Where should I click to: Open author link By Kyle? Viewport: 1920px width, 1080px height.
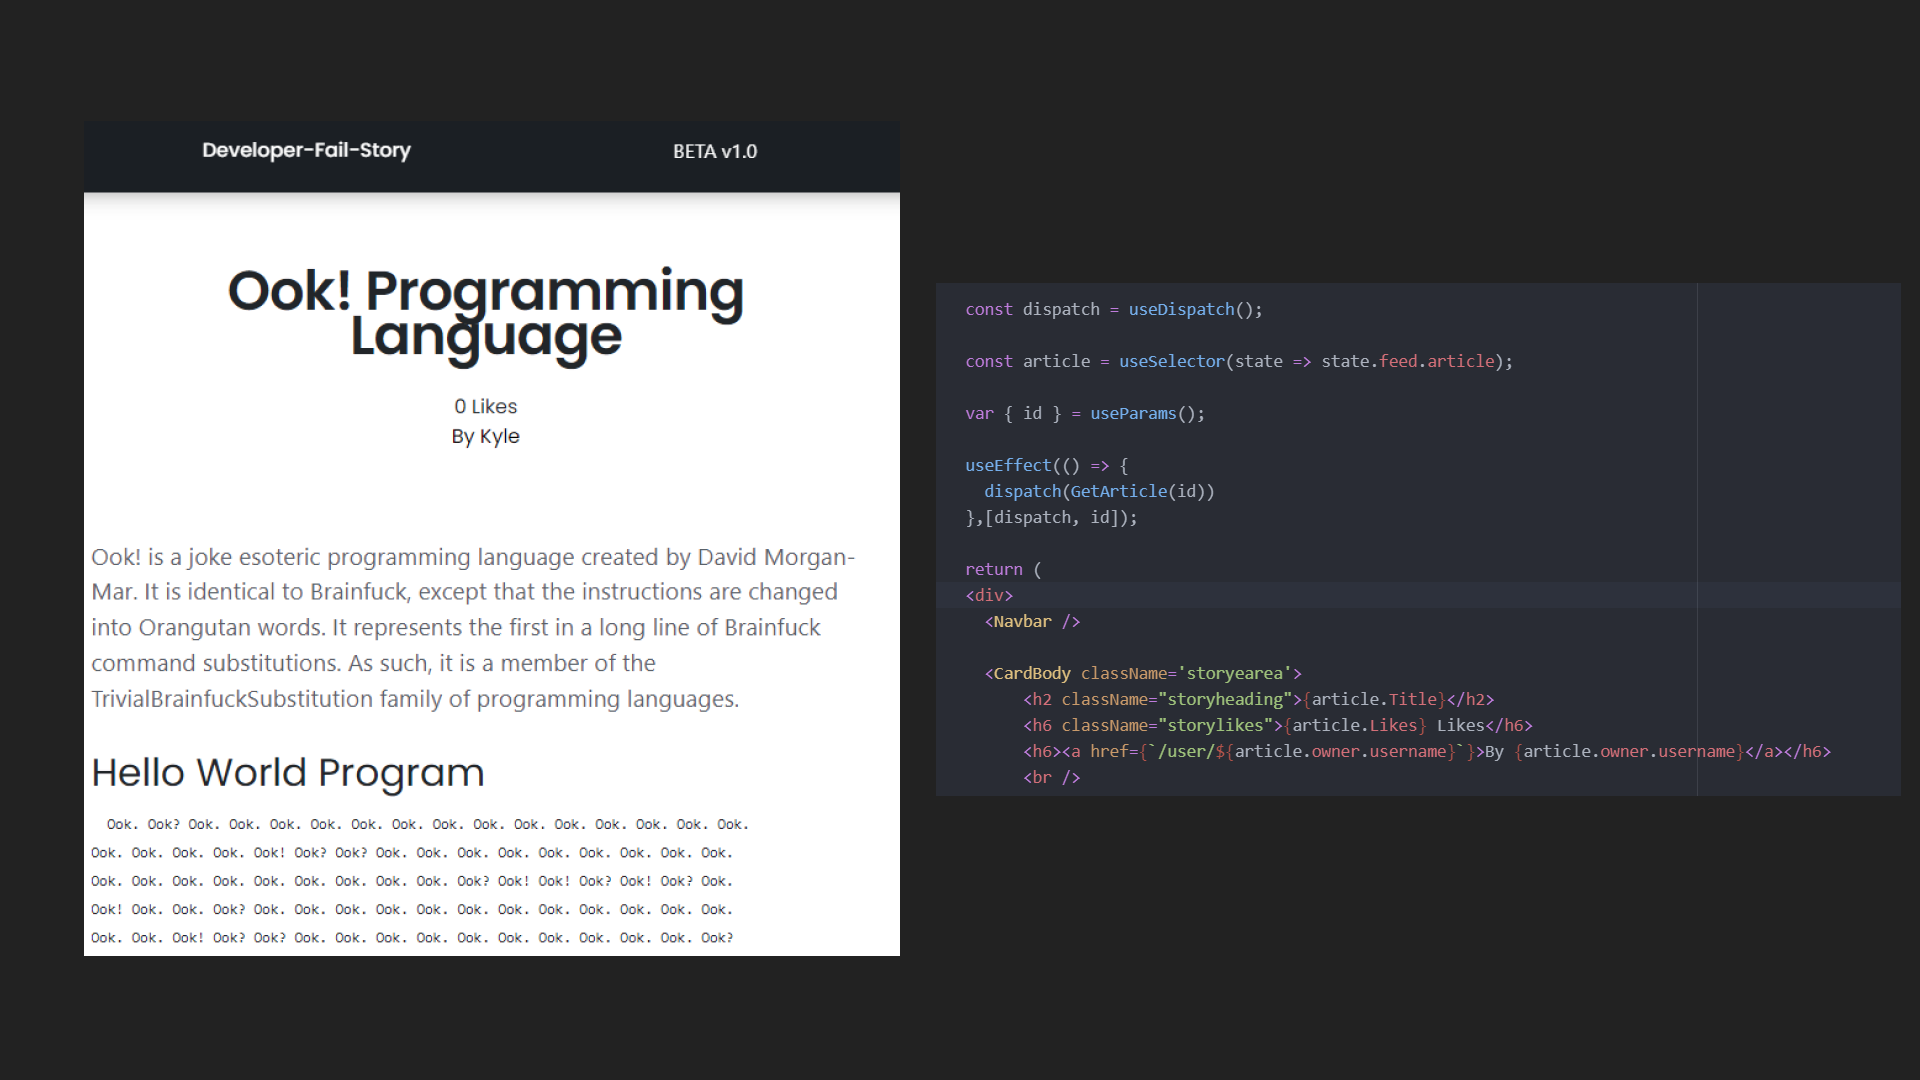tap(485, 436)
